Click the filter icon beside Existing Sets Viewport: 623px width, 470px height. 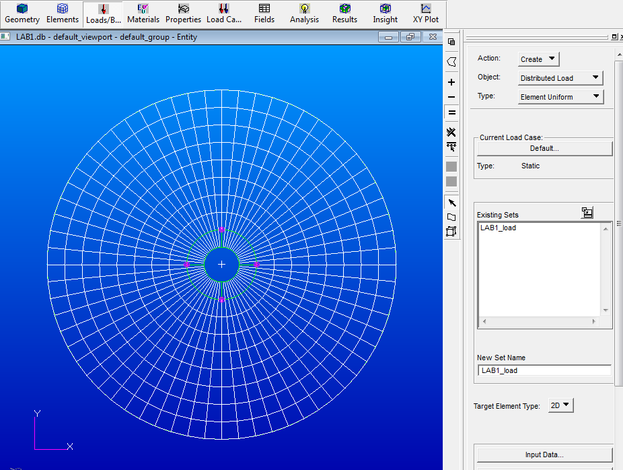coord(588,212)
